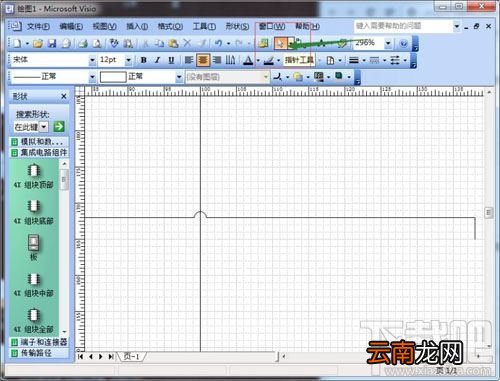Click the Paste clipboard icon
This screenshot has width=500, height=381.
pos(173,43)
